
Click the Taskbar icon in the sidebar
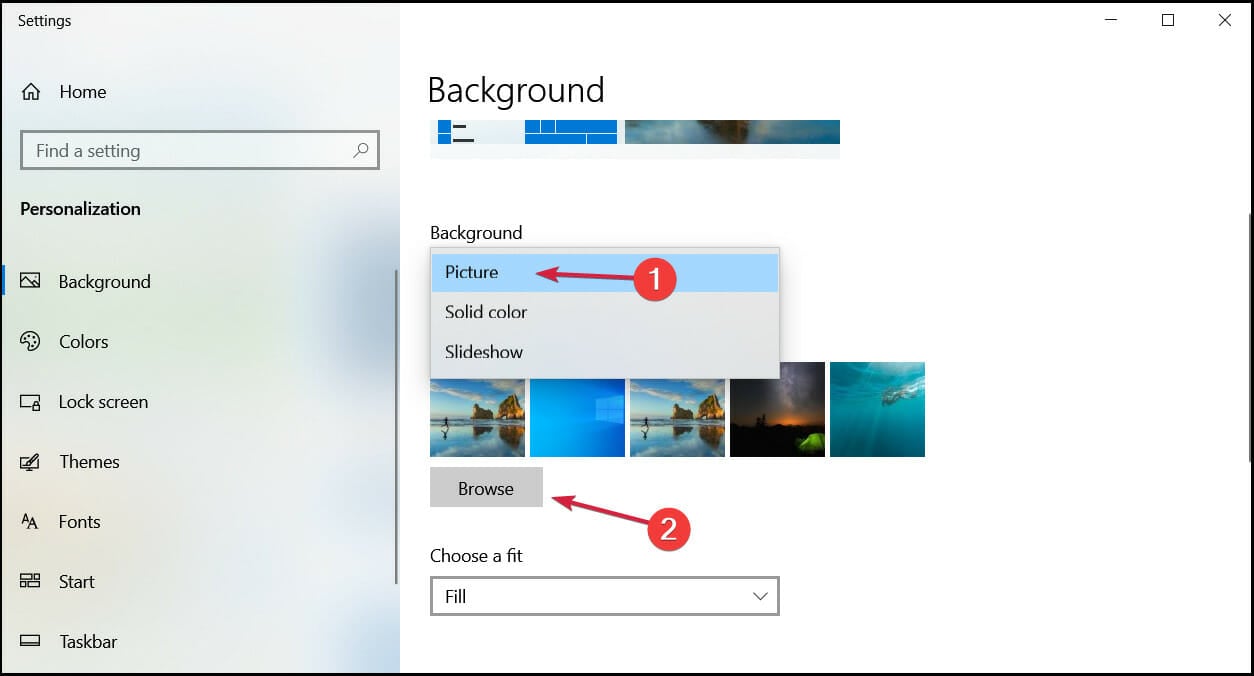[x=30, y=641]
